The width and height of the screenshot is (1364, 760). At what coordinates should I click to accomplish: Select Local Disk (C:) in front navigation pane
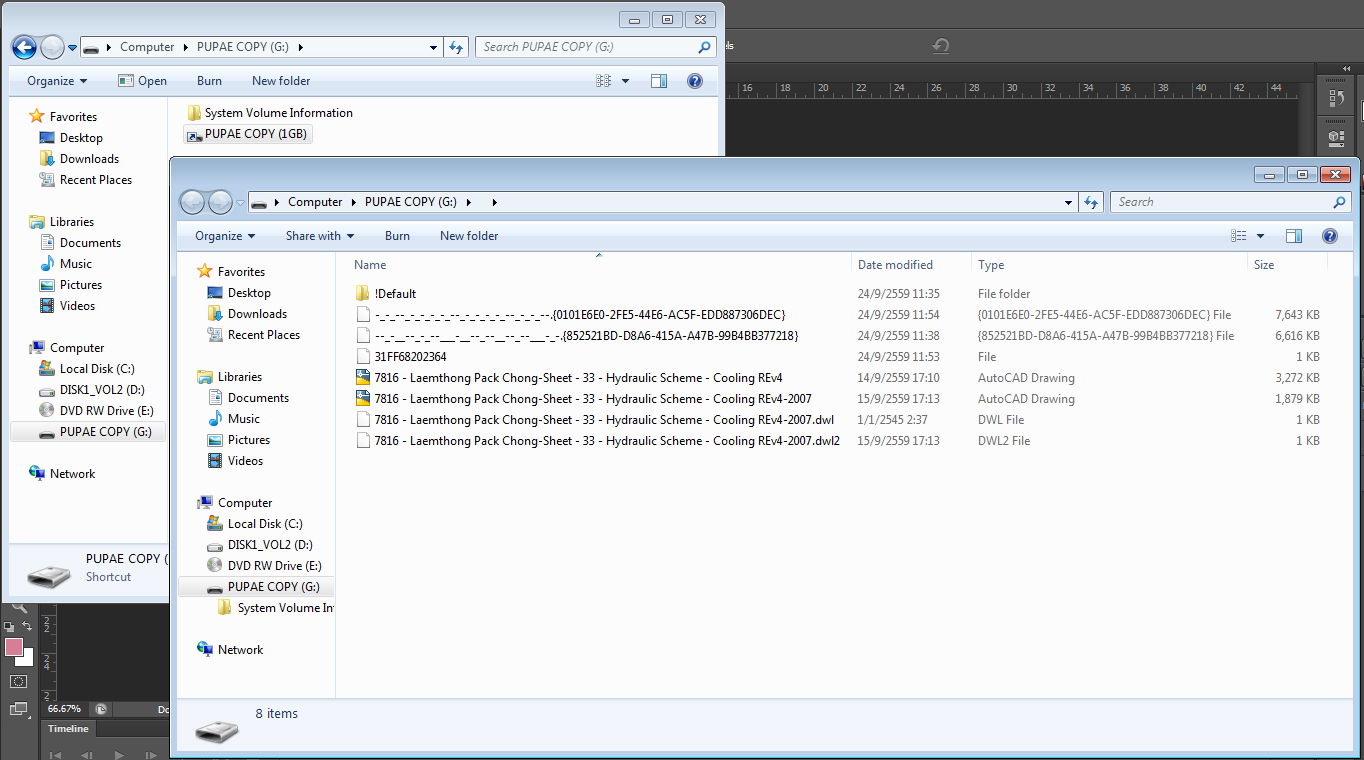[264, 524]
